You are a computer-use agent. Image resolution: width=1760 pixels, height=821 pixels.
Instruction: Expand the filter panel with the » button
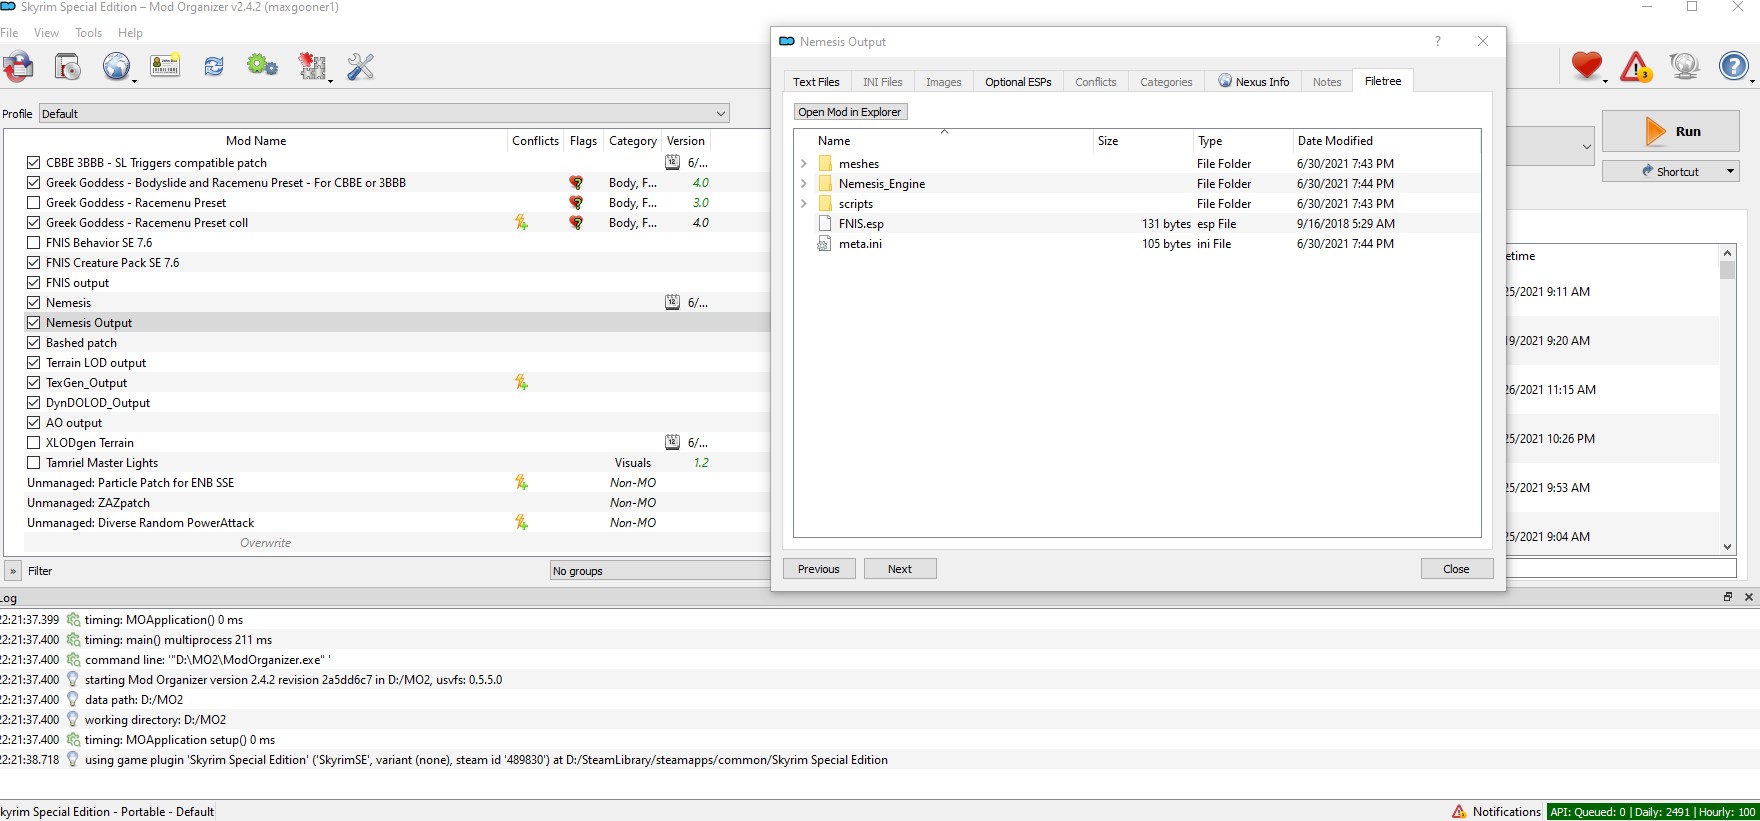pos(13,571)
